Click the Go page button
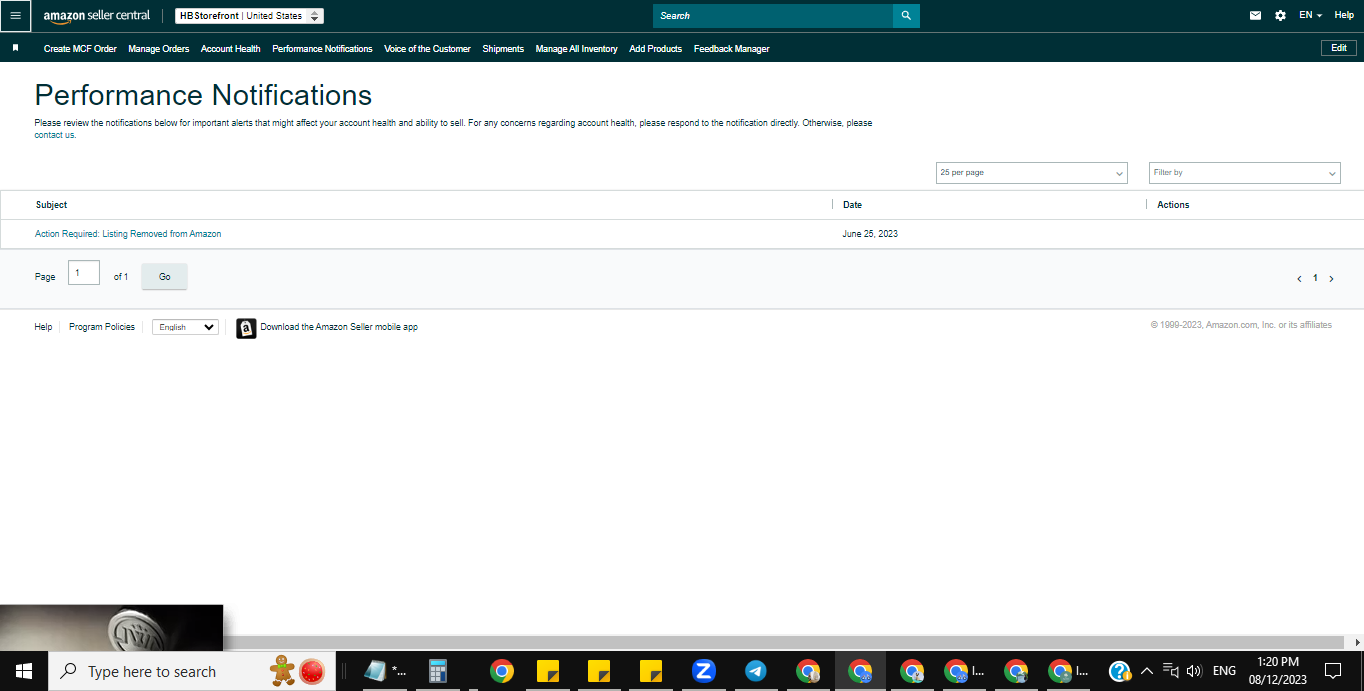This screenshot has height=691, width=1364. point(164,277)
